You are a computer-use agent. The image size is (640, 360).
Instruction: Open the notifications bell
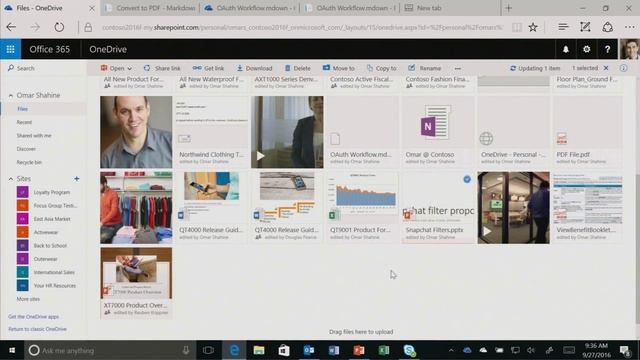(x=566, y=49)
